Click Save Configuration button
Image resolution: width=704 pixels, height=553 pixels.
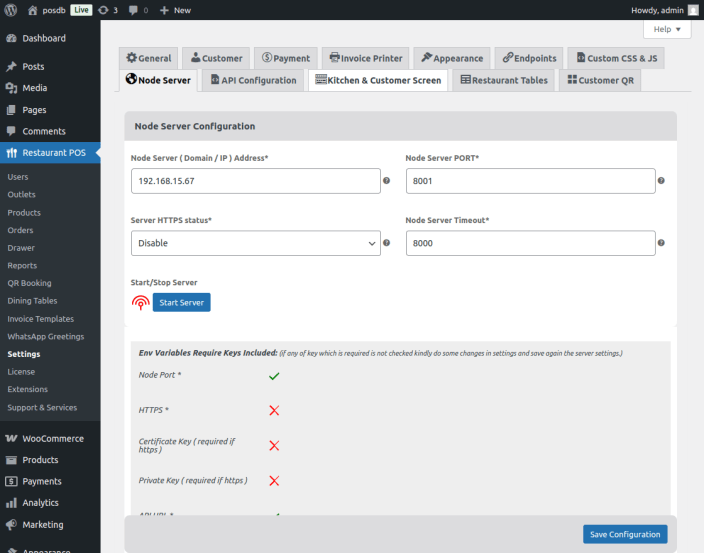(x=624, y=534)
